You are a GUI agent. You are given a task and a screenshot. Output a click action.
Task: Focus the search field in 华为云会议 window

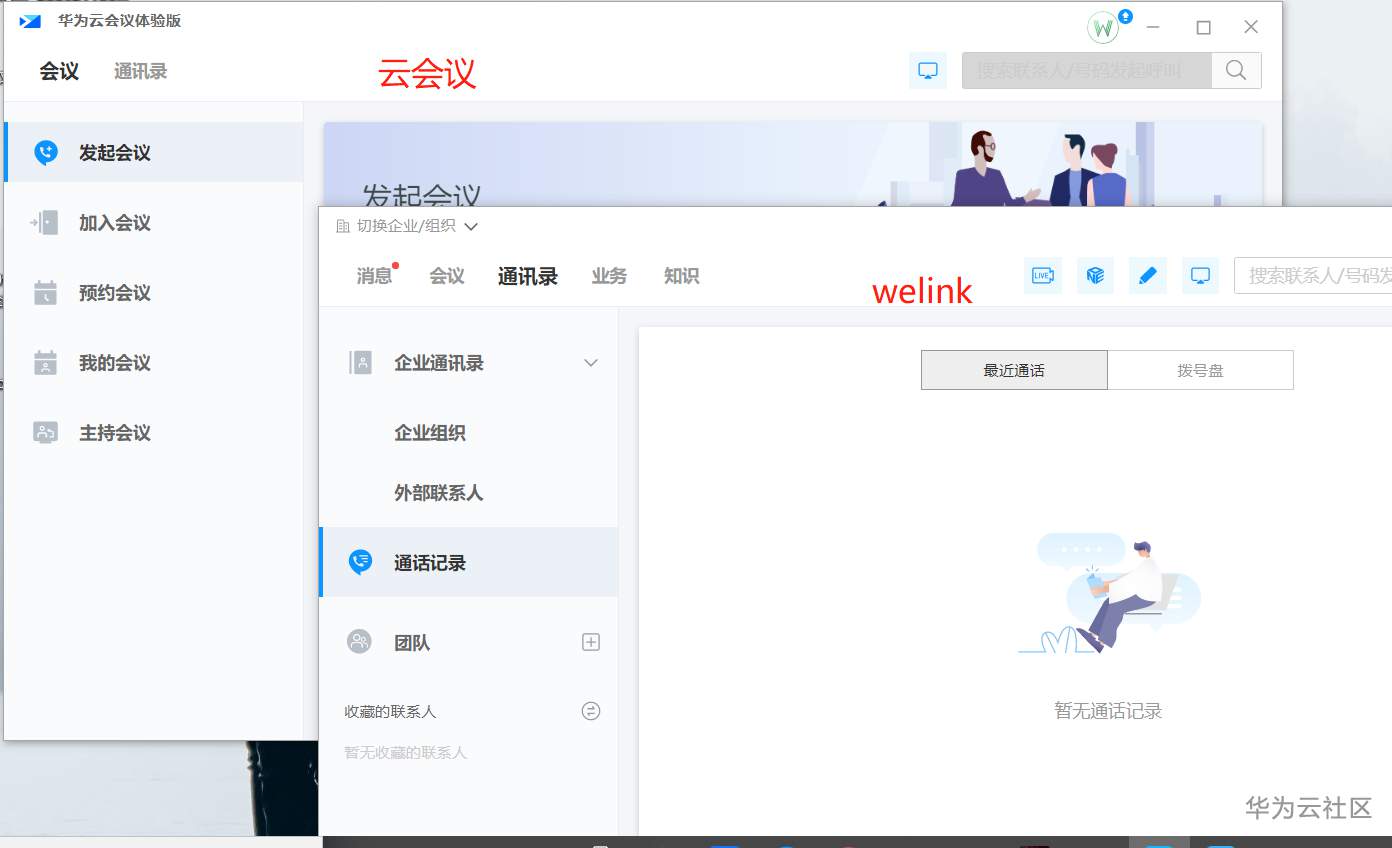[1087, 71]
